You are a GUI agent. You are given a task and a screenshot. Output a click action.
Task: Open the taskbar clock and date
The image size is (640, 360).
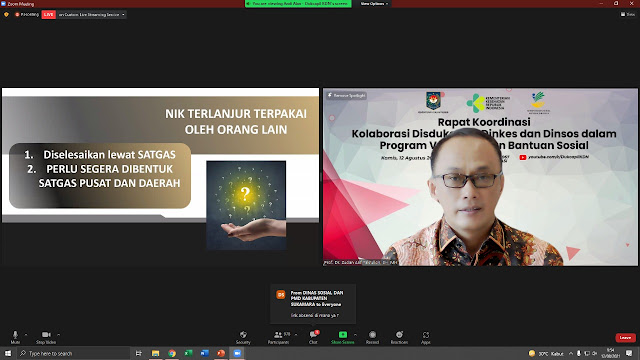[x=611, y=353]
